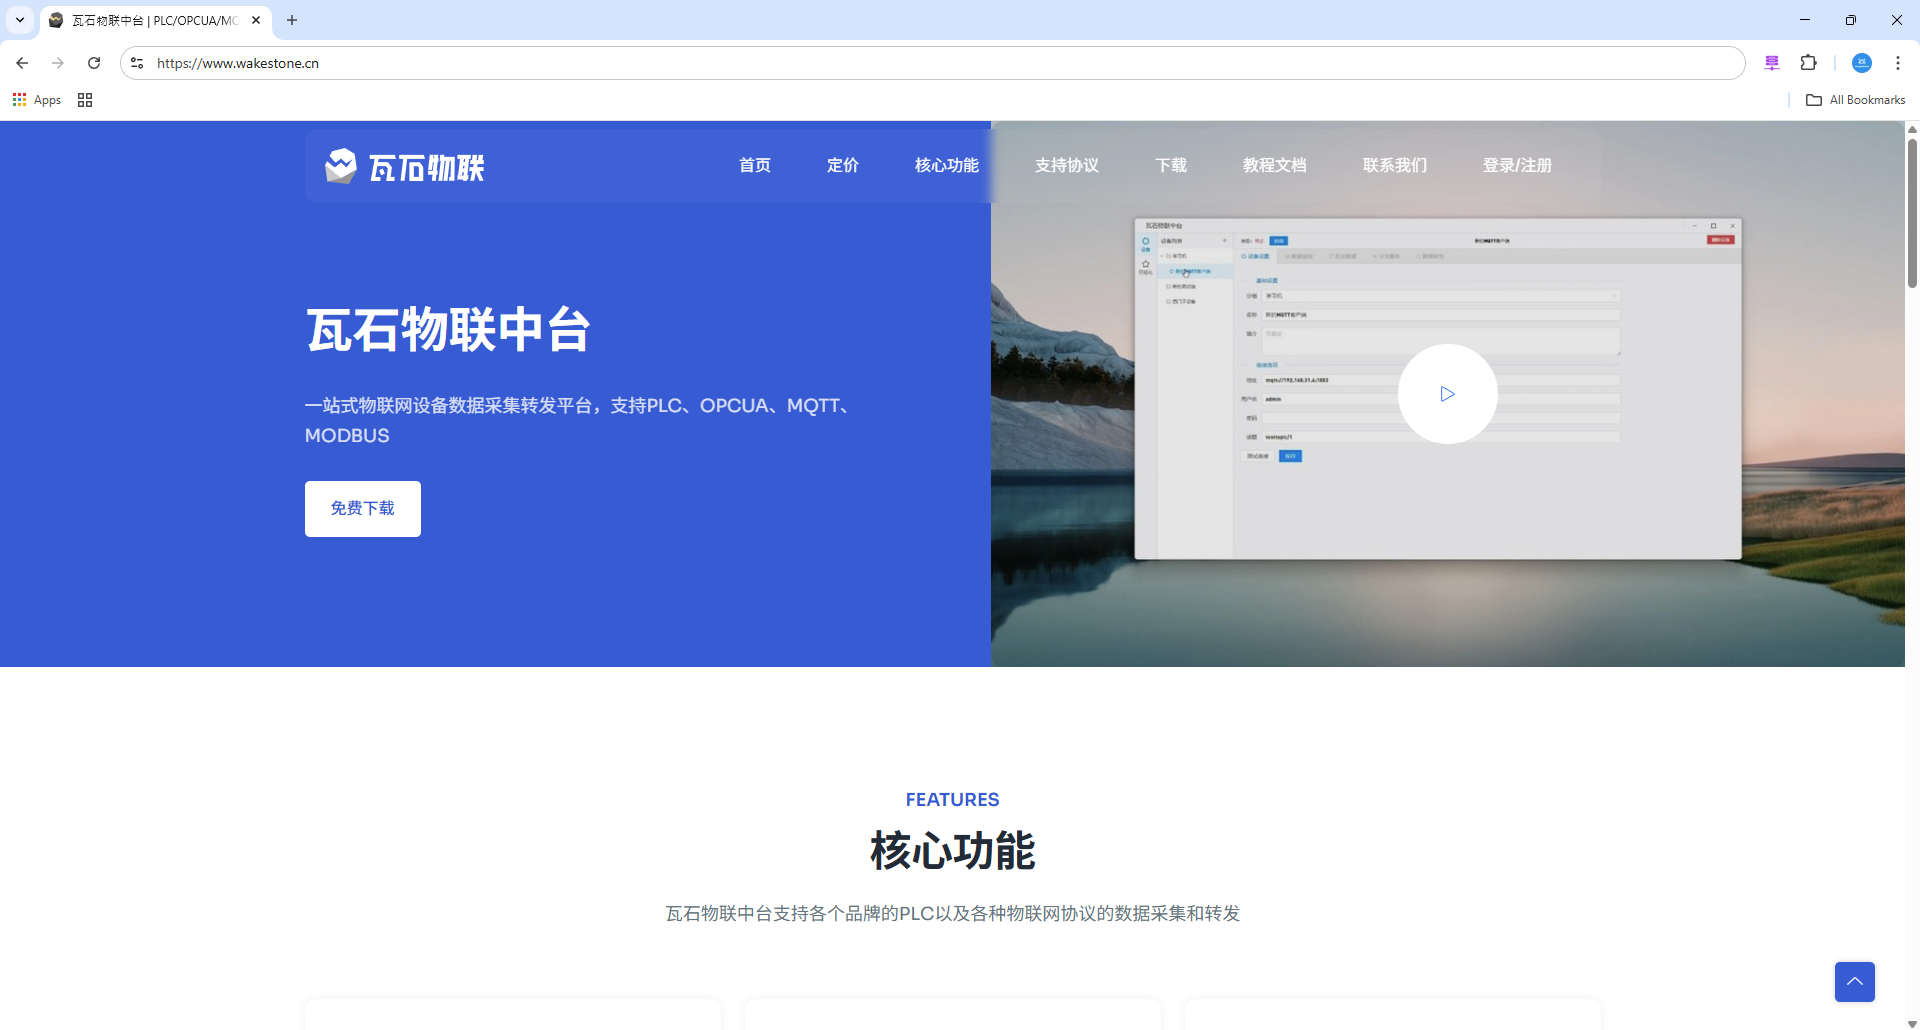Open Chrome's three-dot menu

coord(1897,63)
